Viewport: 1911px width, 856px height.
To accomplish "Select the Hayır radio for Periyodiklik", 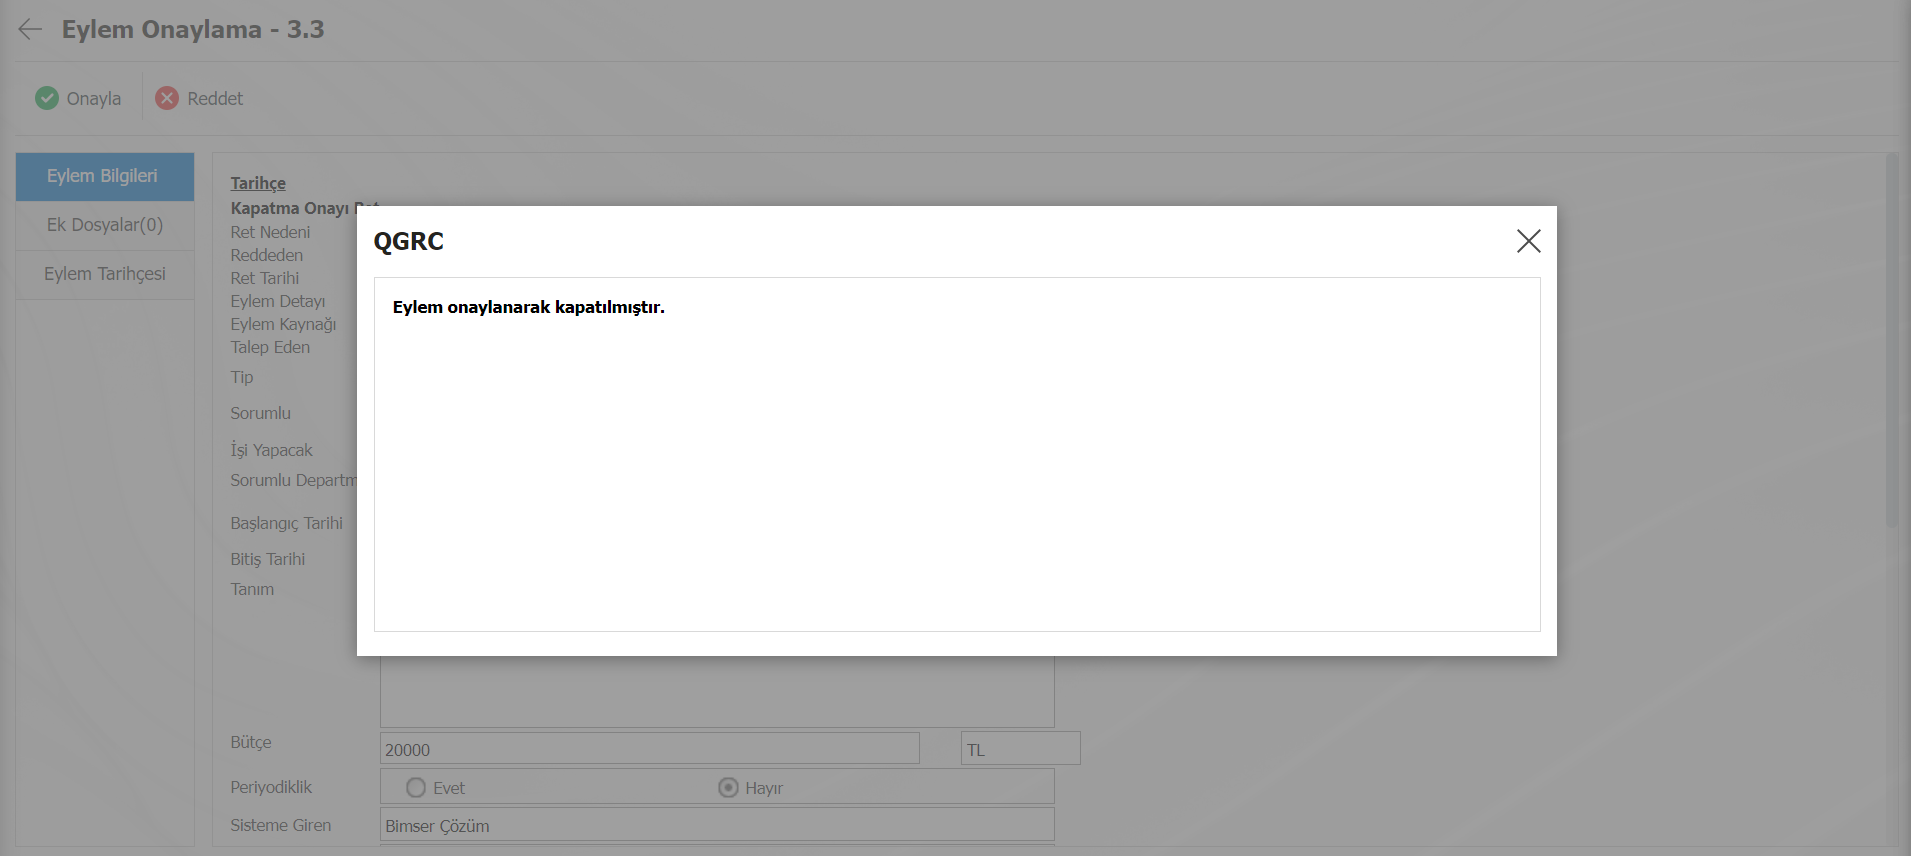I will coord(728,788).
